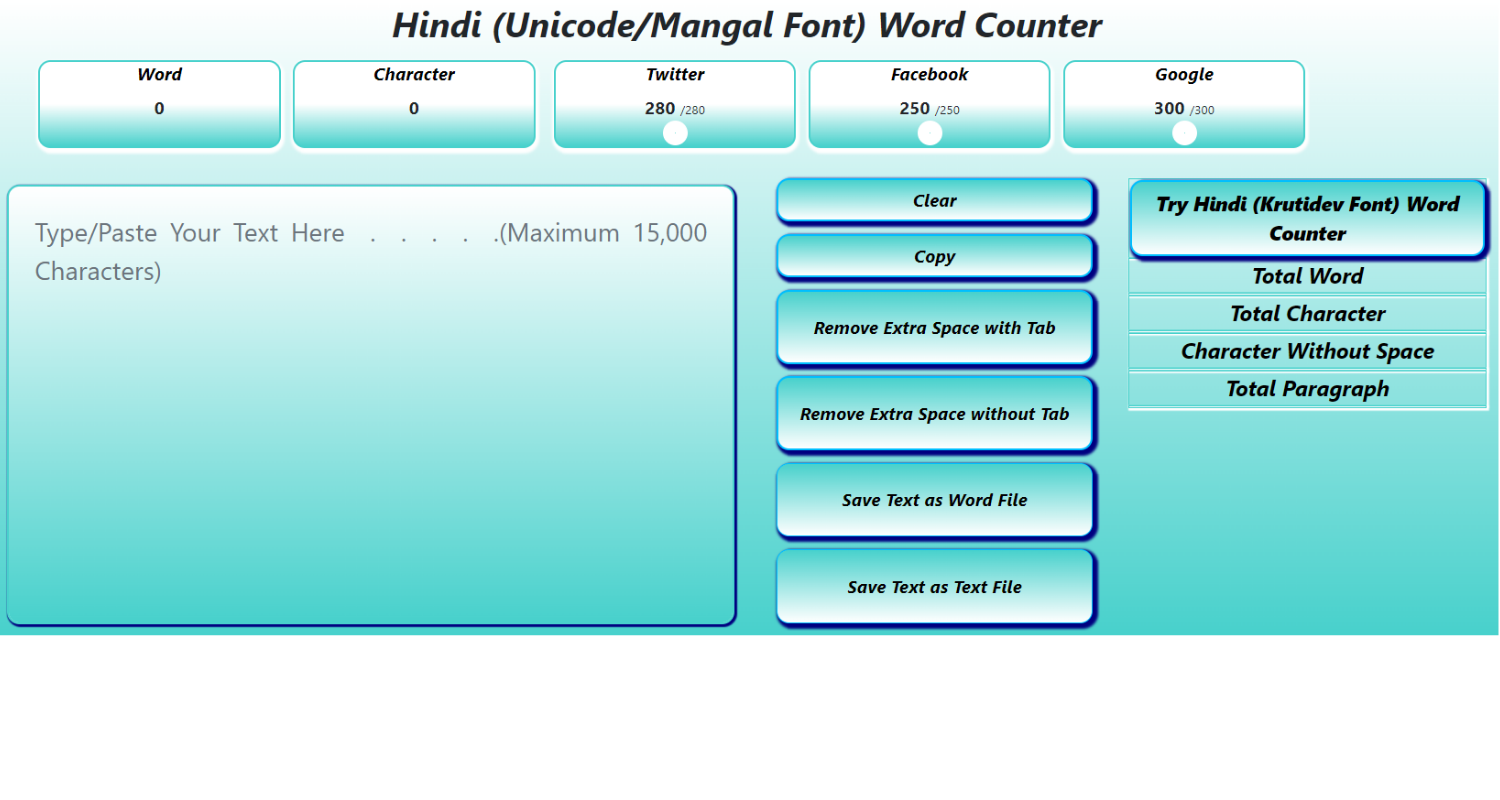
Task: Remove extra space without Tab
Action: click(934, 414)
